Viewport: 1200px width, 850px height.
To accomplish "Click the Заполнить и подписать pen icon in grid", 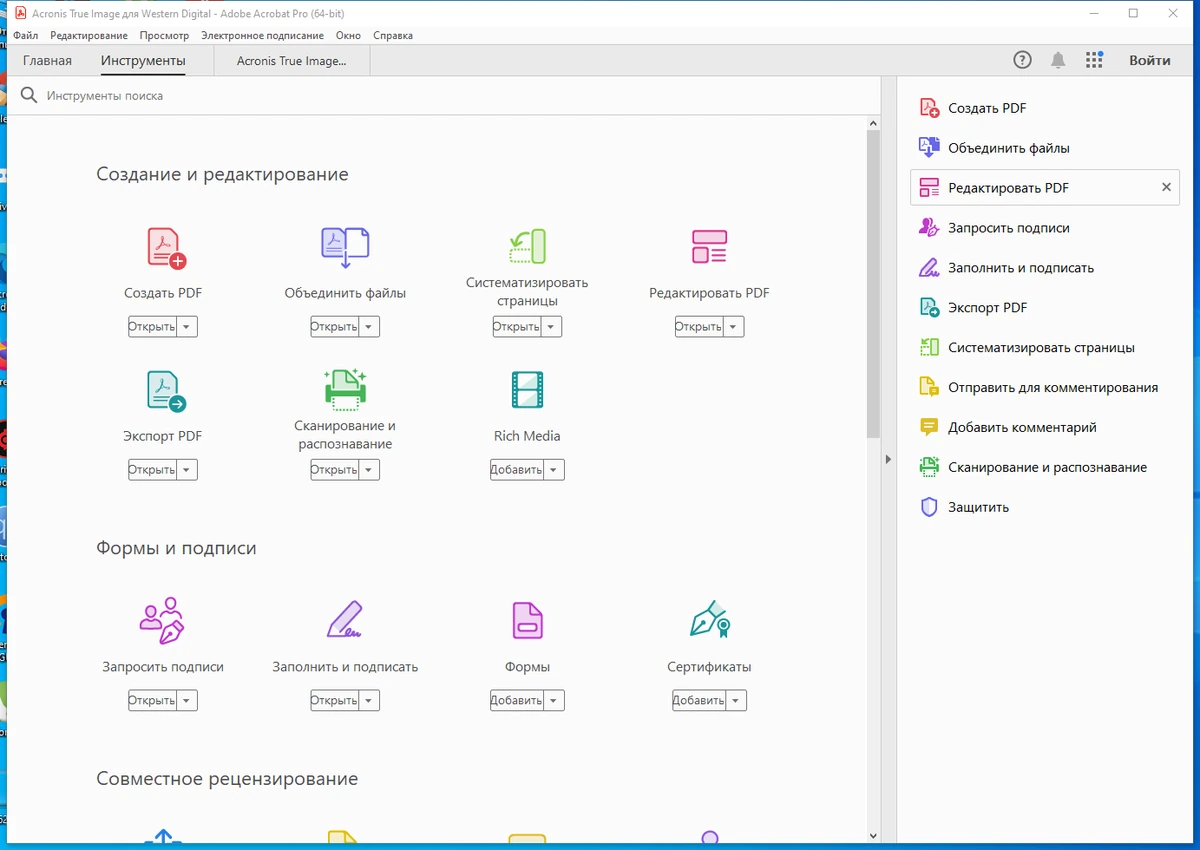I will tap(345, 620).
